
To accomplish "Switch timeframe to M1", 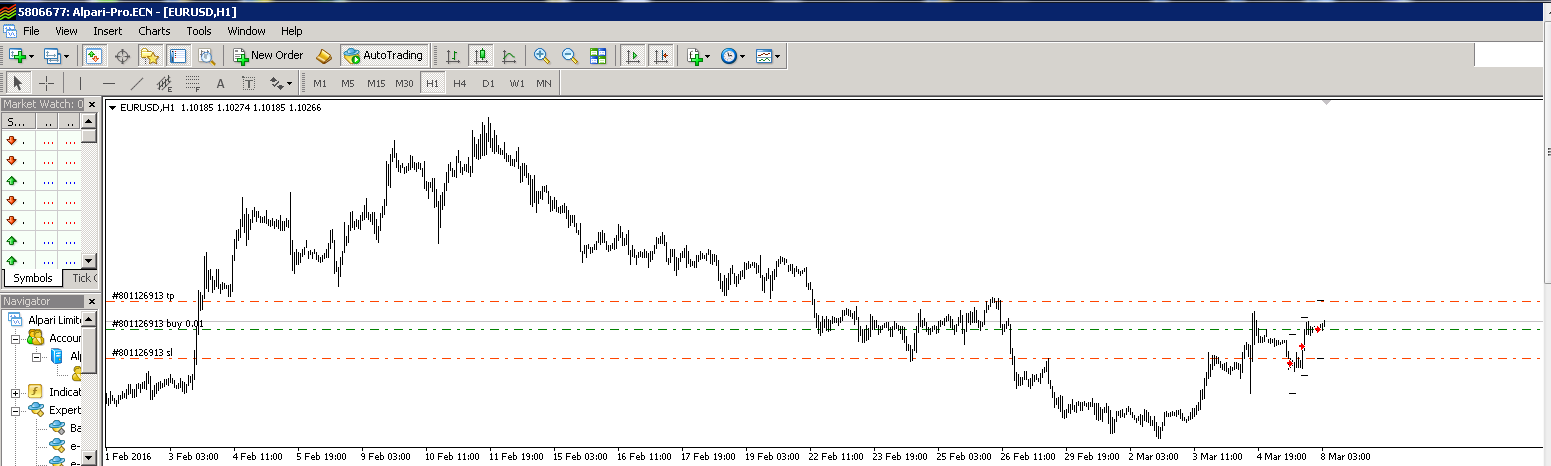I will [x=320, y=83].
